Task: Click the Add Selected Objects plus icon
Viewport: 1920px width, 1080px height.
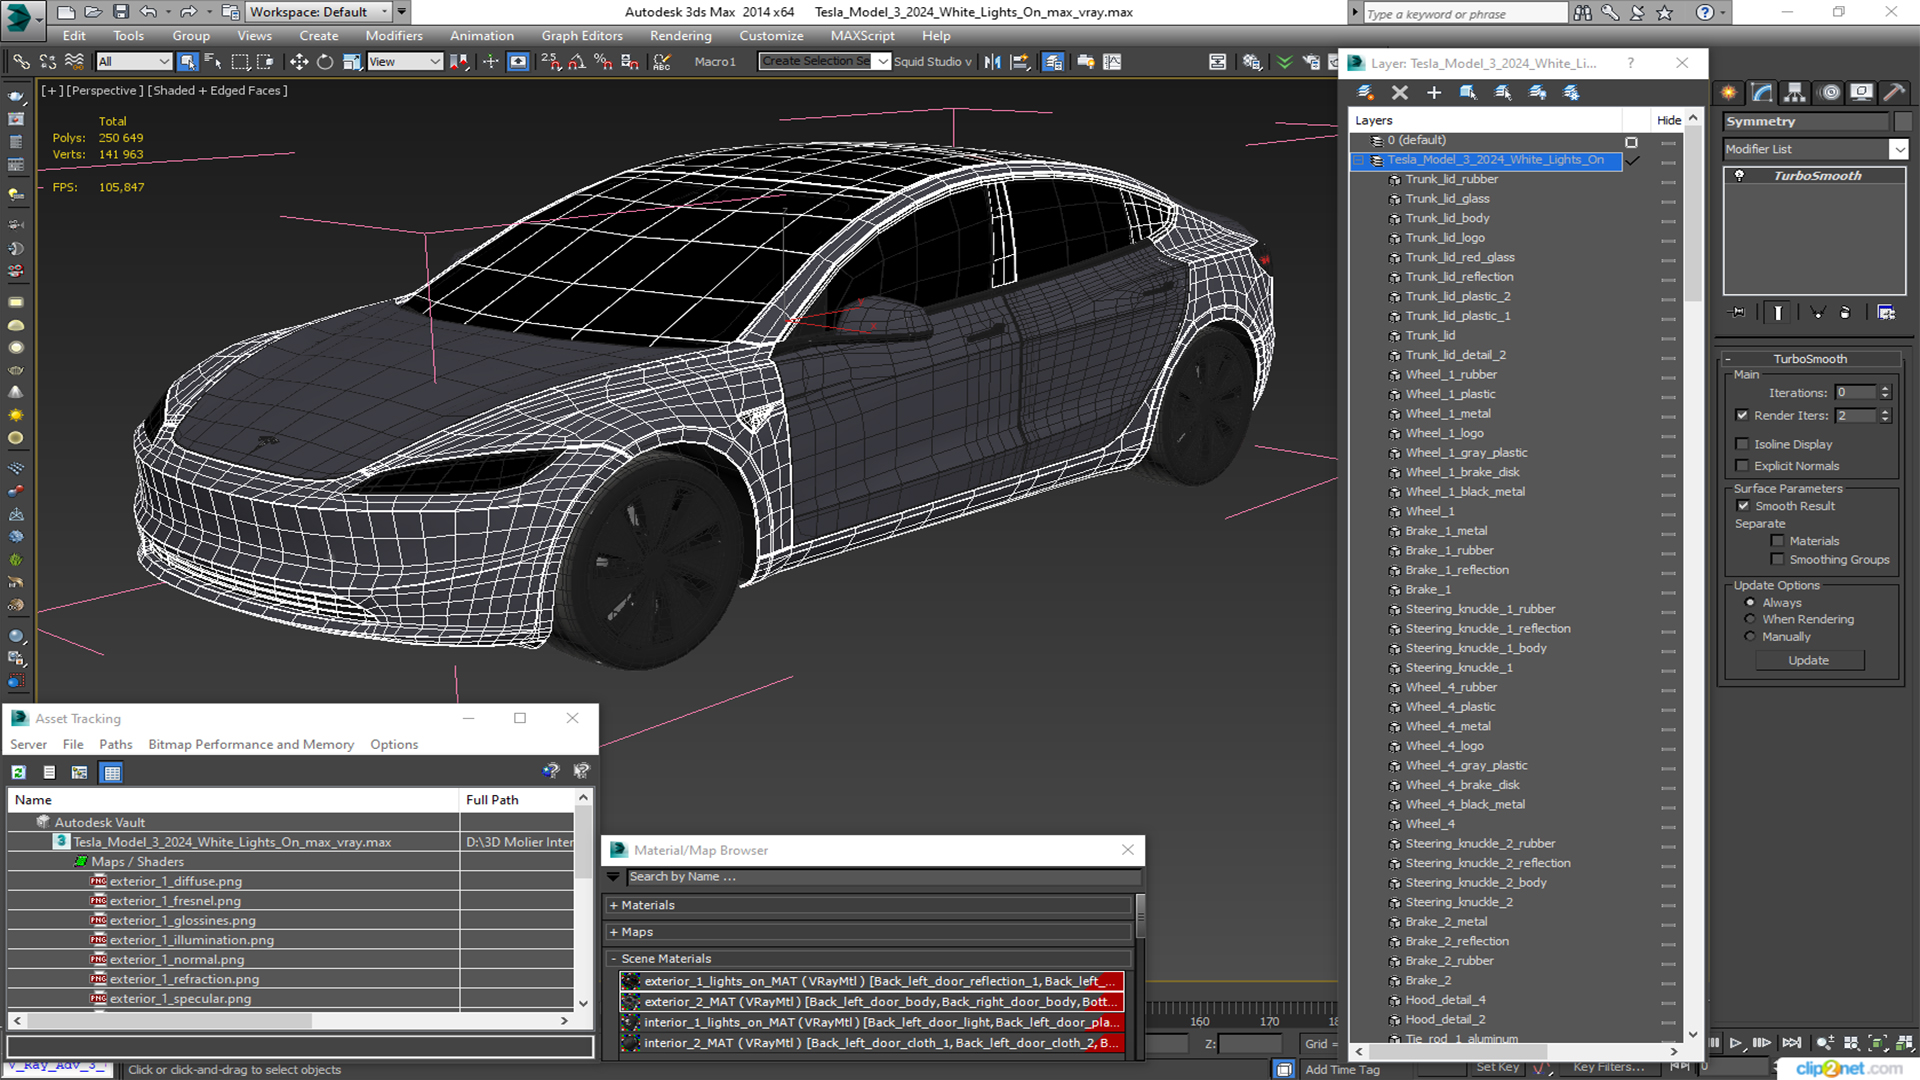Action: pyautogui.click(x=1434, y=92)
